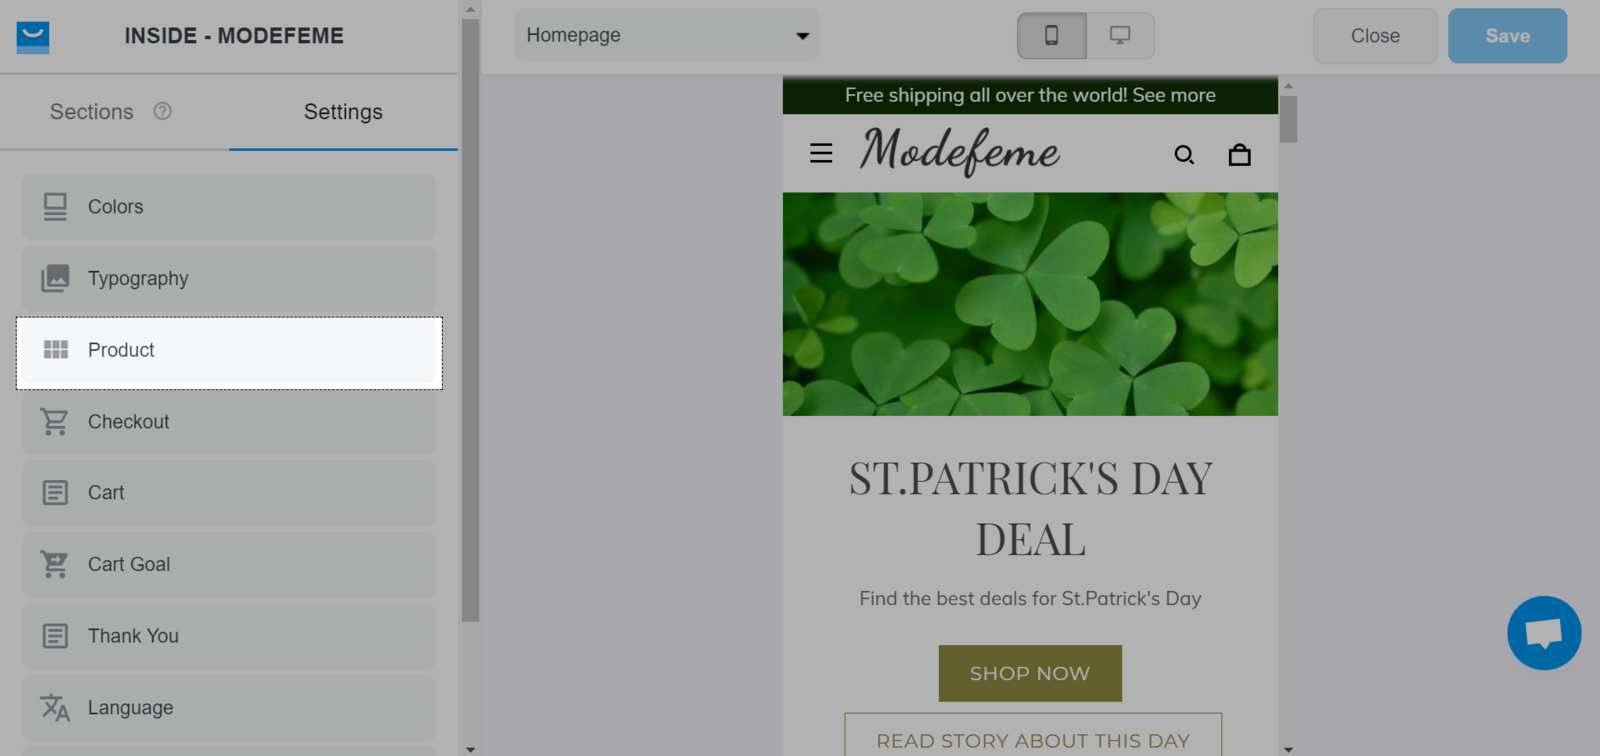Open the Homepage page selector dropdown
The image size is (1600, 756).
pos(667,35)
